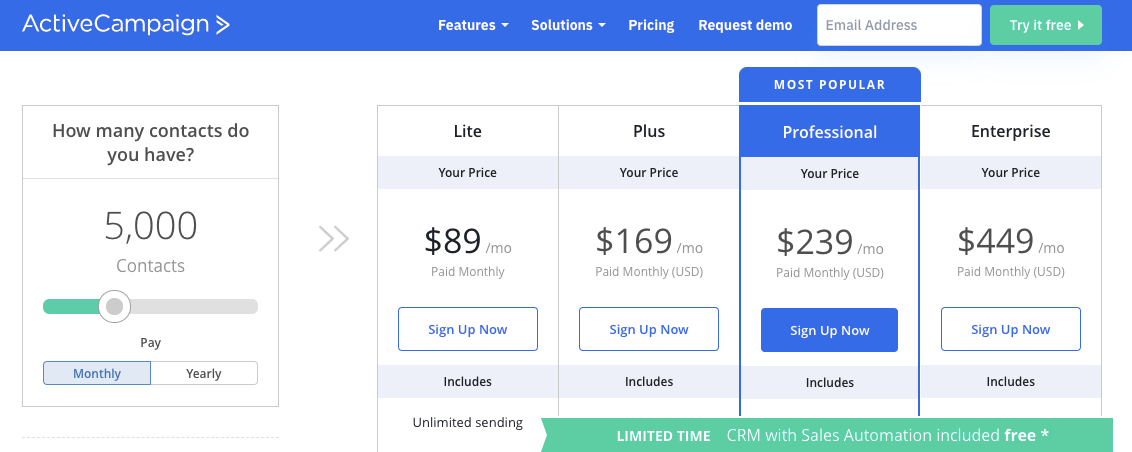Select Monthly payment option

[x=97, y=373]
